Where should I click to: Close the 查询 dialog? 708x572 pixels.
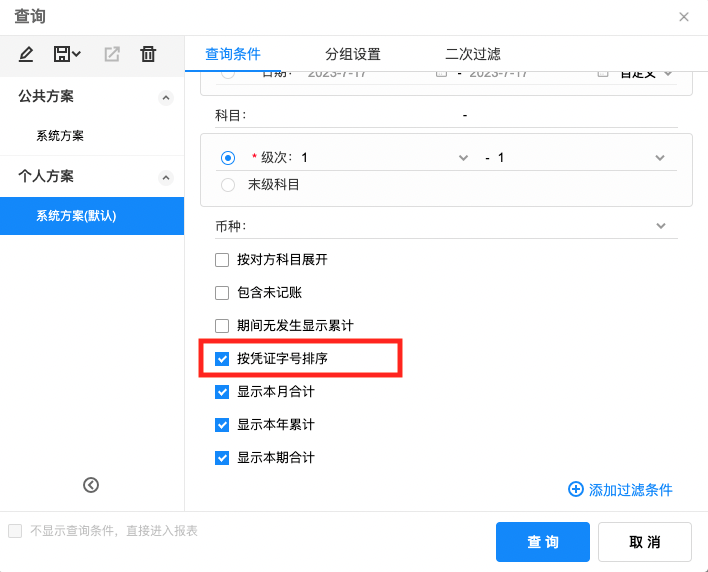tap(684, 17)
